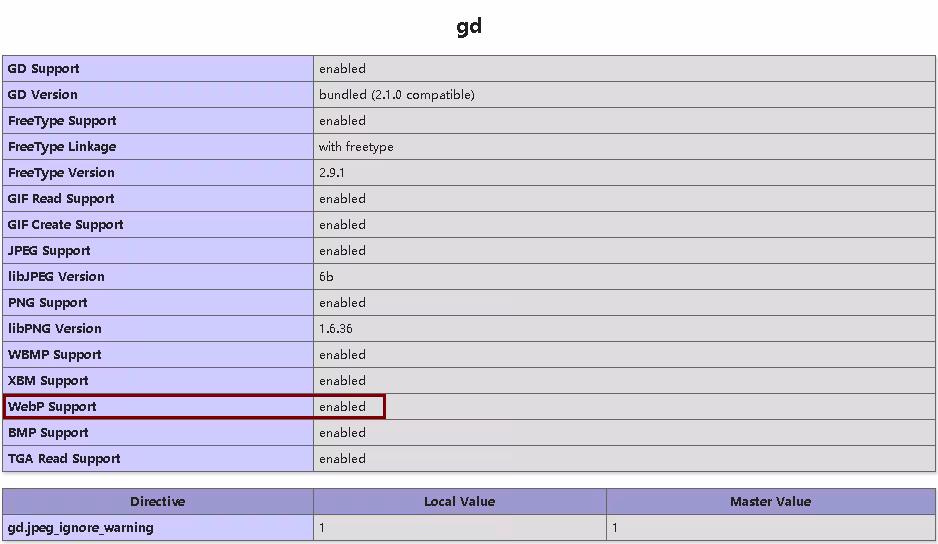Select the GD Version label cell
The width and height of the screenshot is (938, 544).
click(x=43, y=95)
